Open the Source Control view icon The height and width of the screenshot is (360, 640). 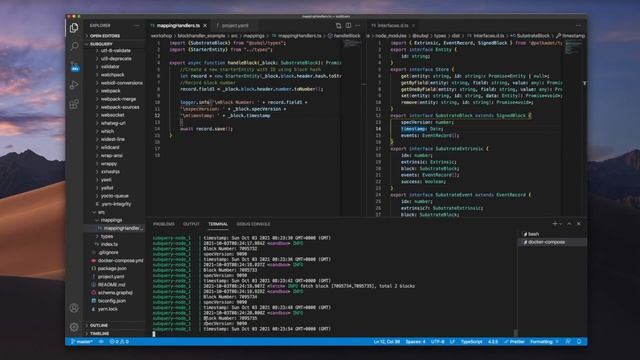pyautogui.click(x=75, y=67)
